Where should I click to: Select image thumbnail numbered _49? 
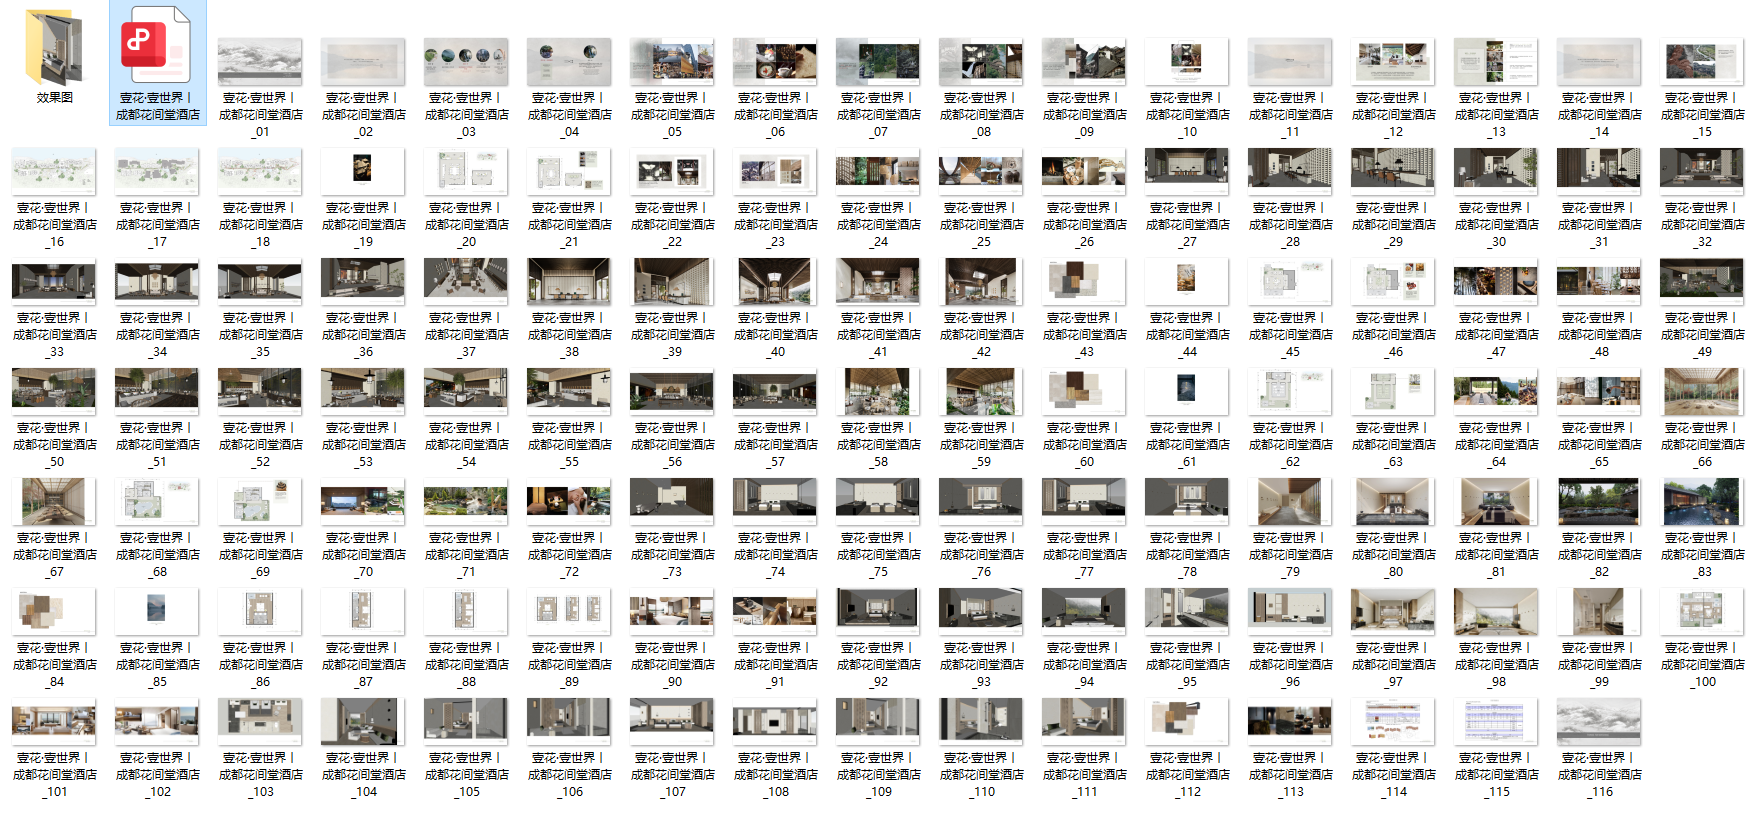[1702, 282]
